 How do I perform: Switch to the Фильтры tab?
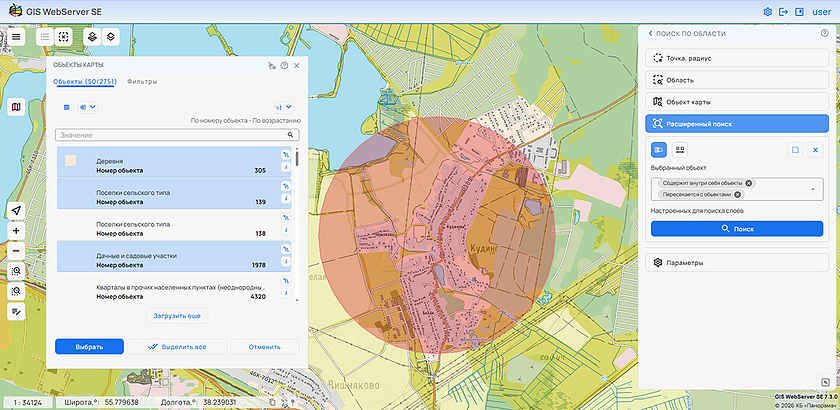click(142, 81)
